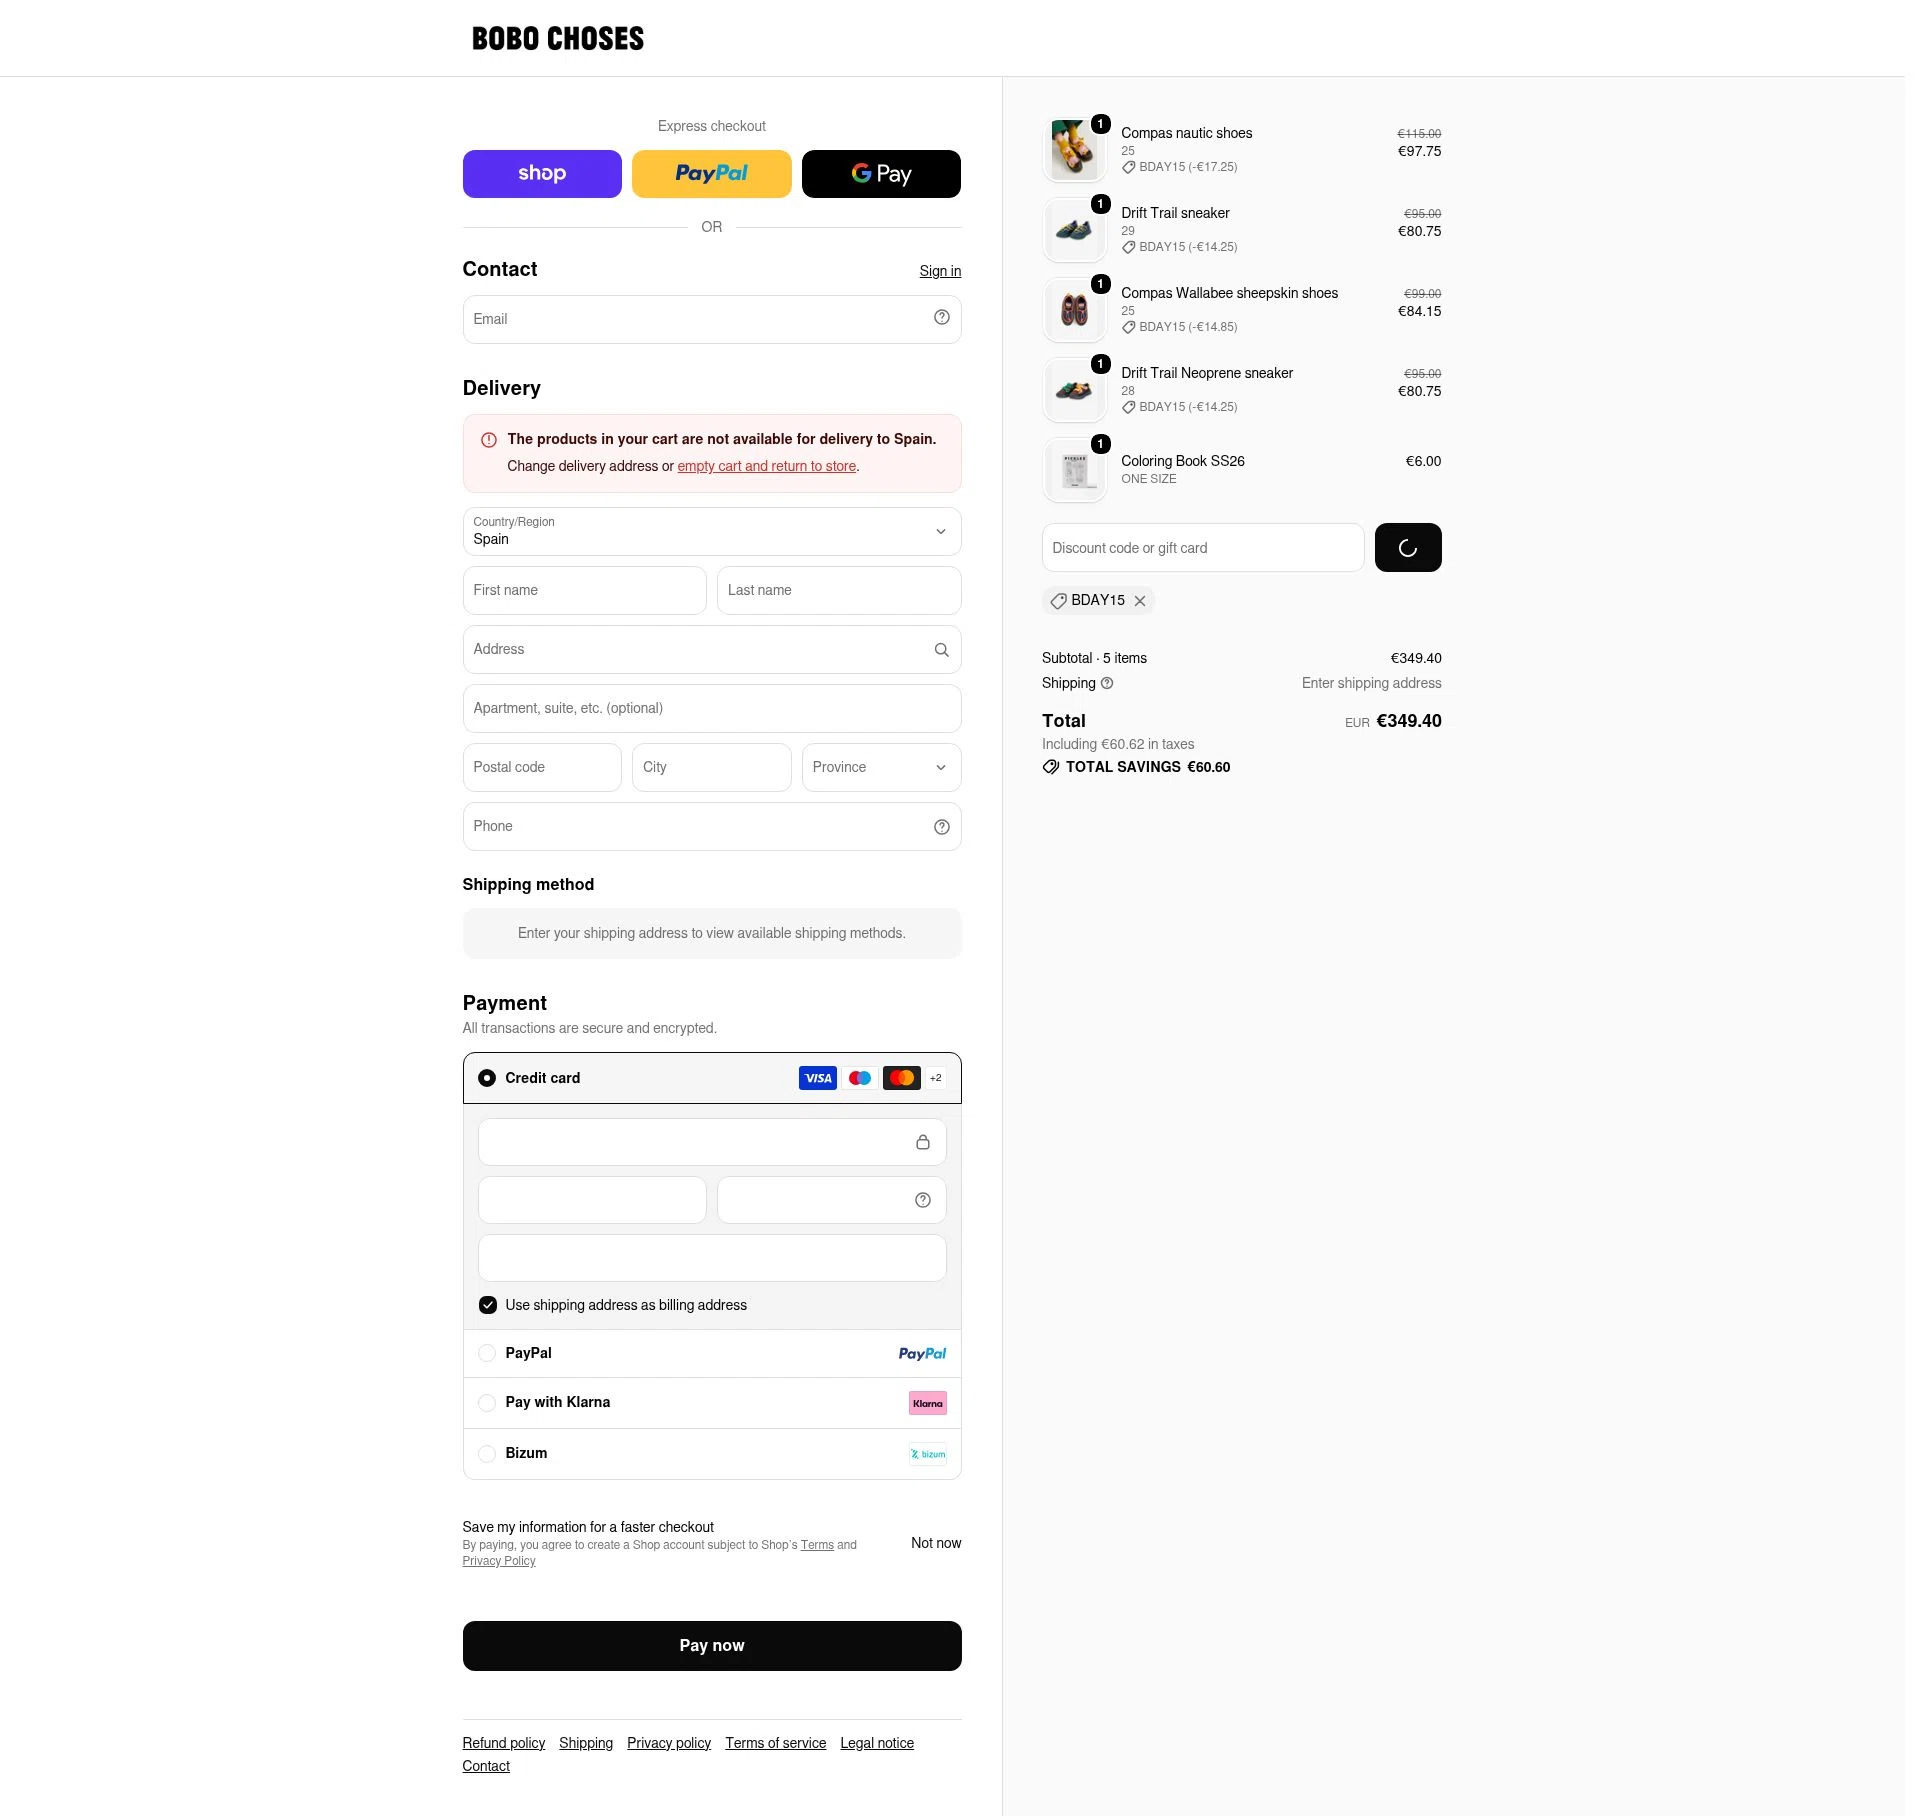Click the +2 more card brands badge
The width and height of the screenshot is (1920, 1816).
(936, 1078)
